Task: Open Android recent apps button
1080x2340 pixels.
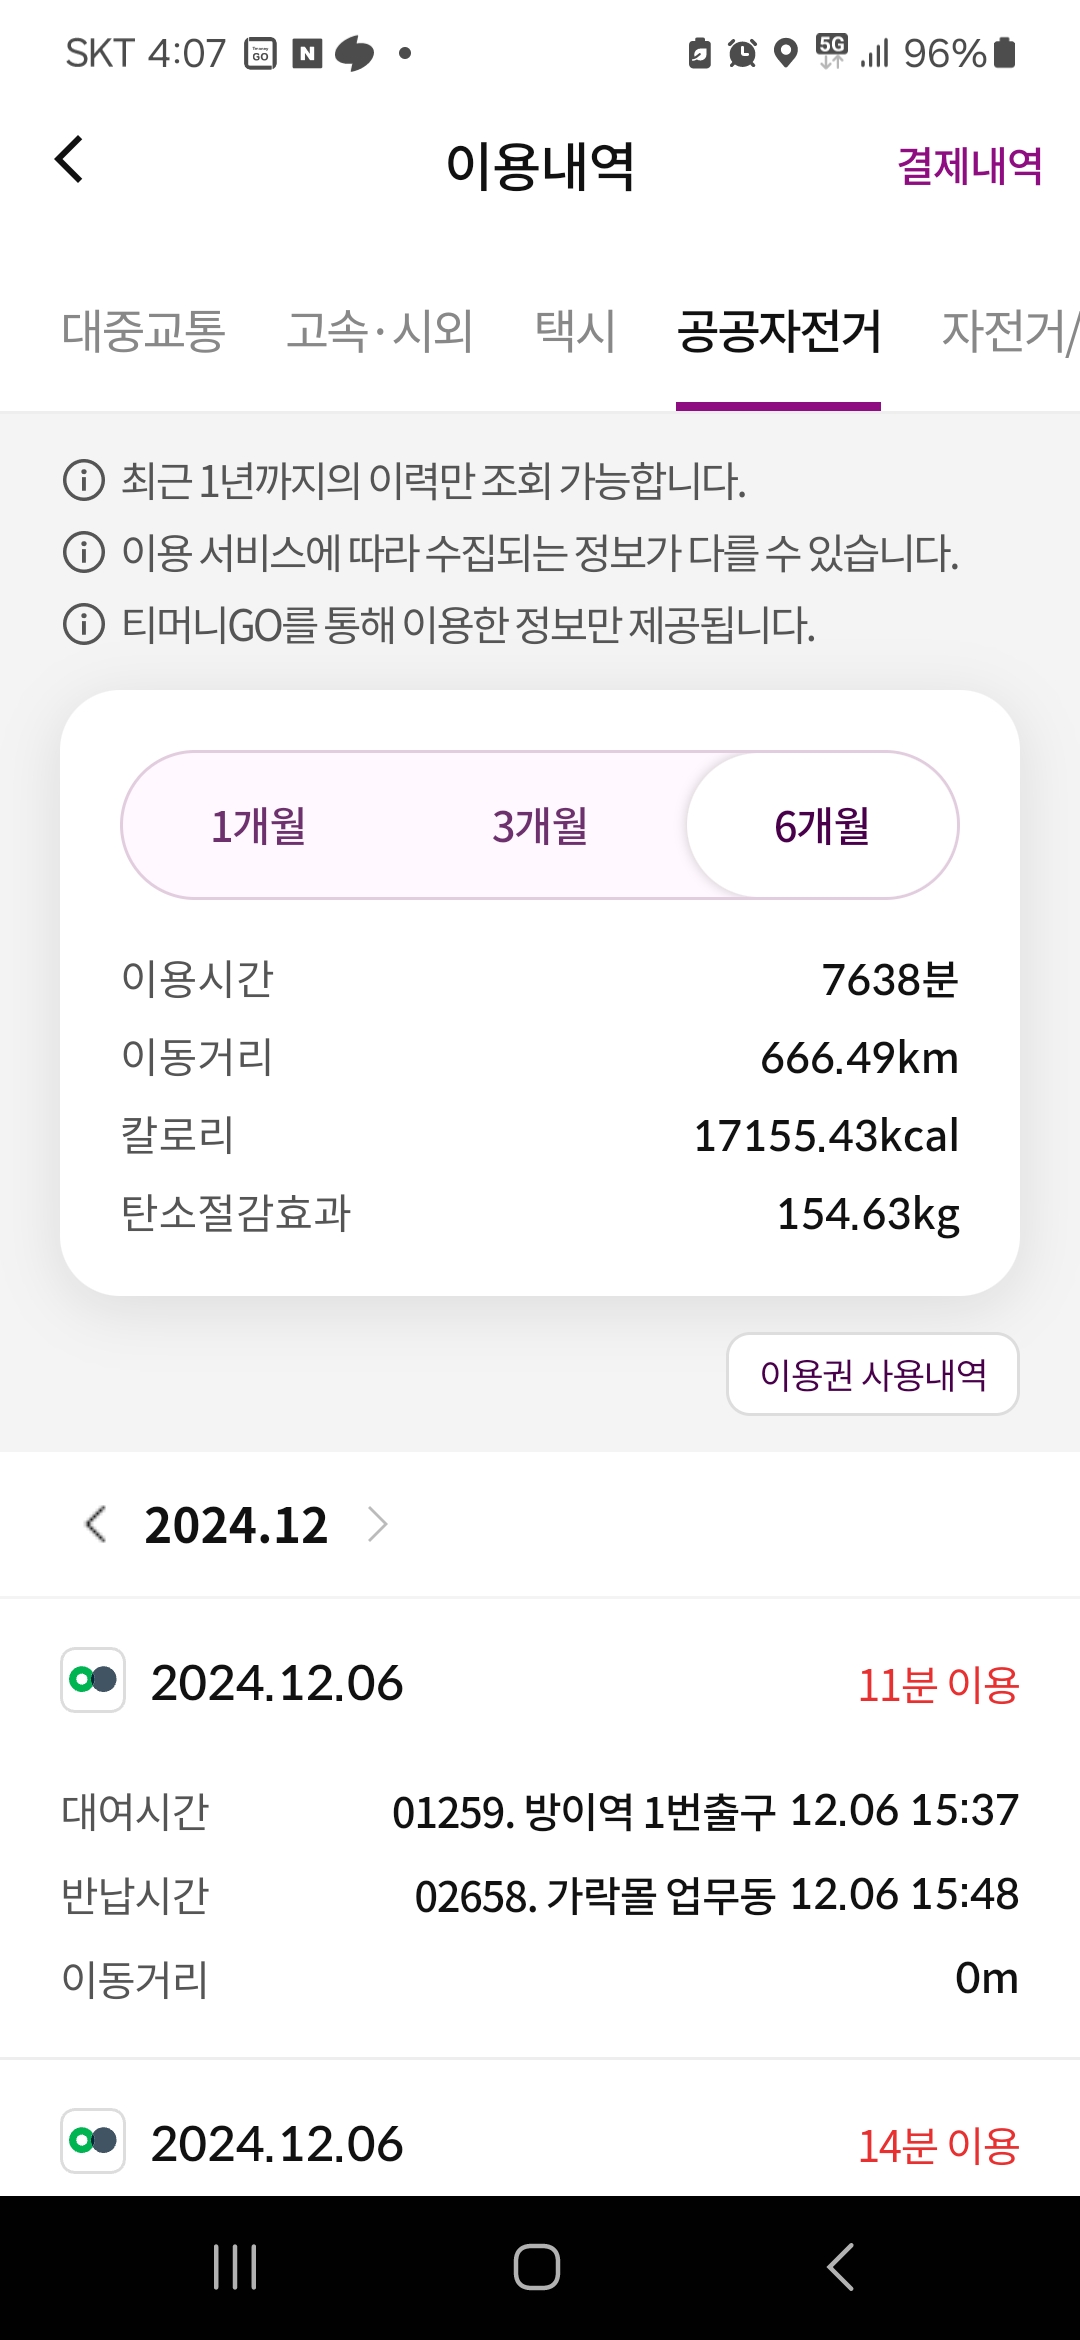Action: point(236,2267)
